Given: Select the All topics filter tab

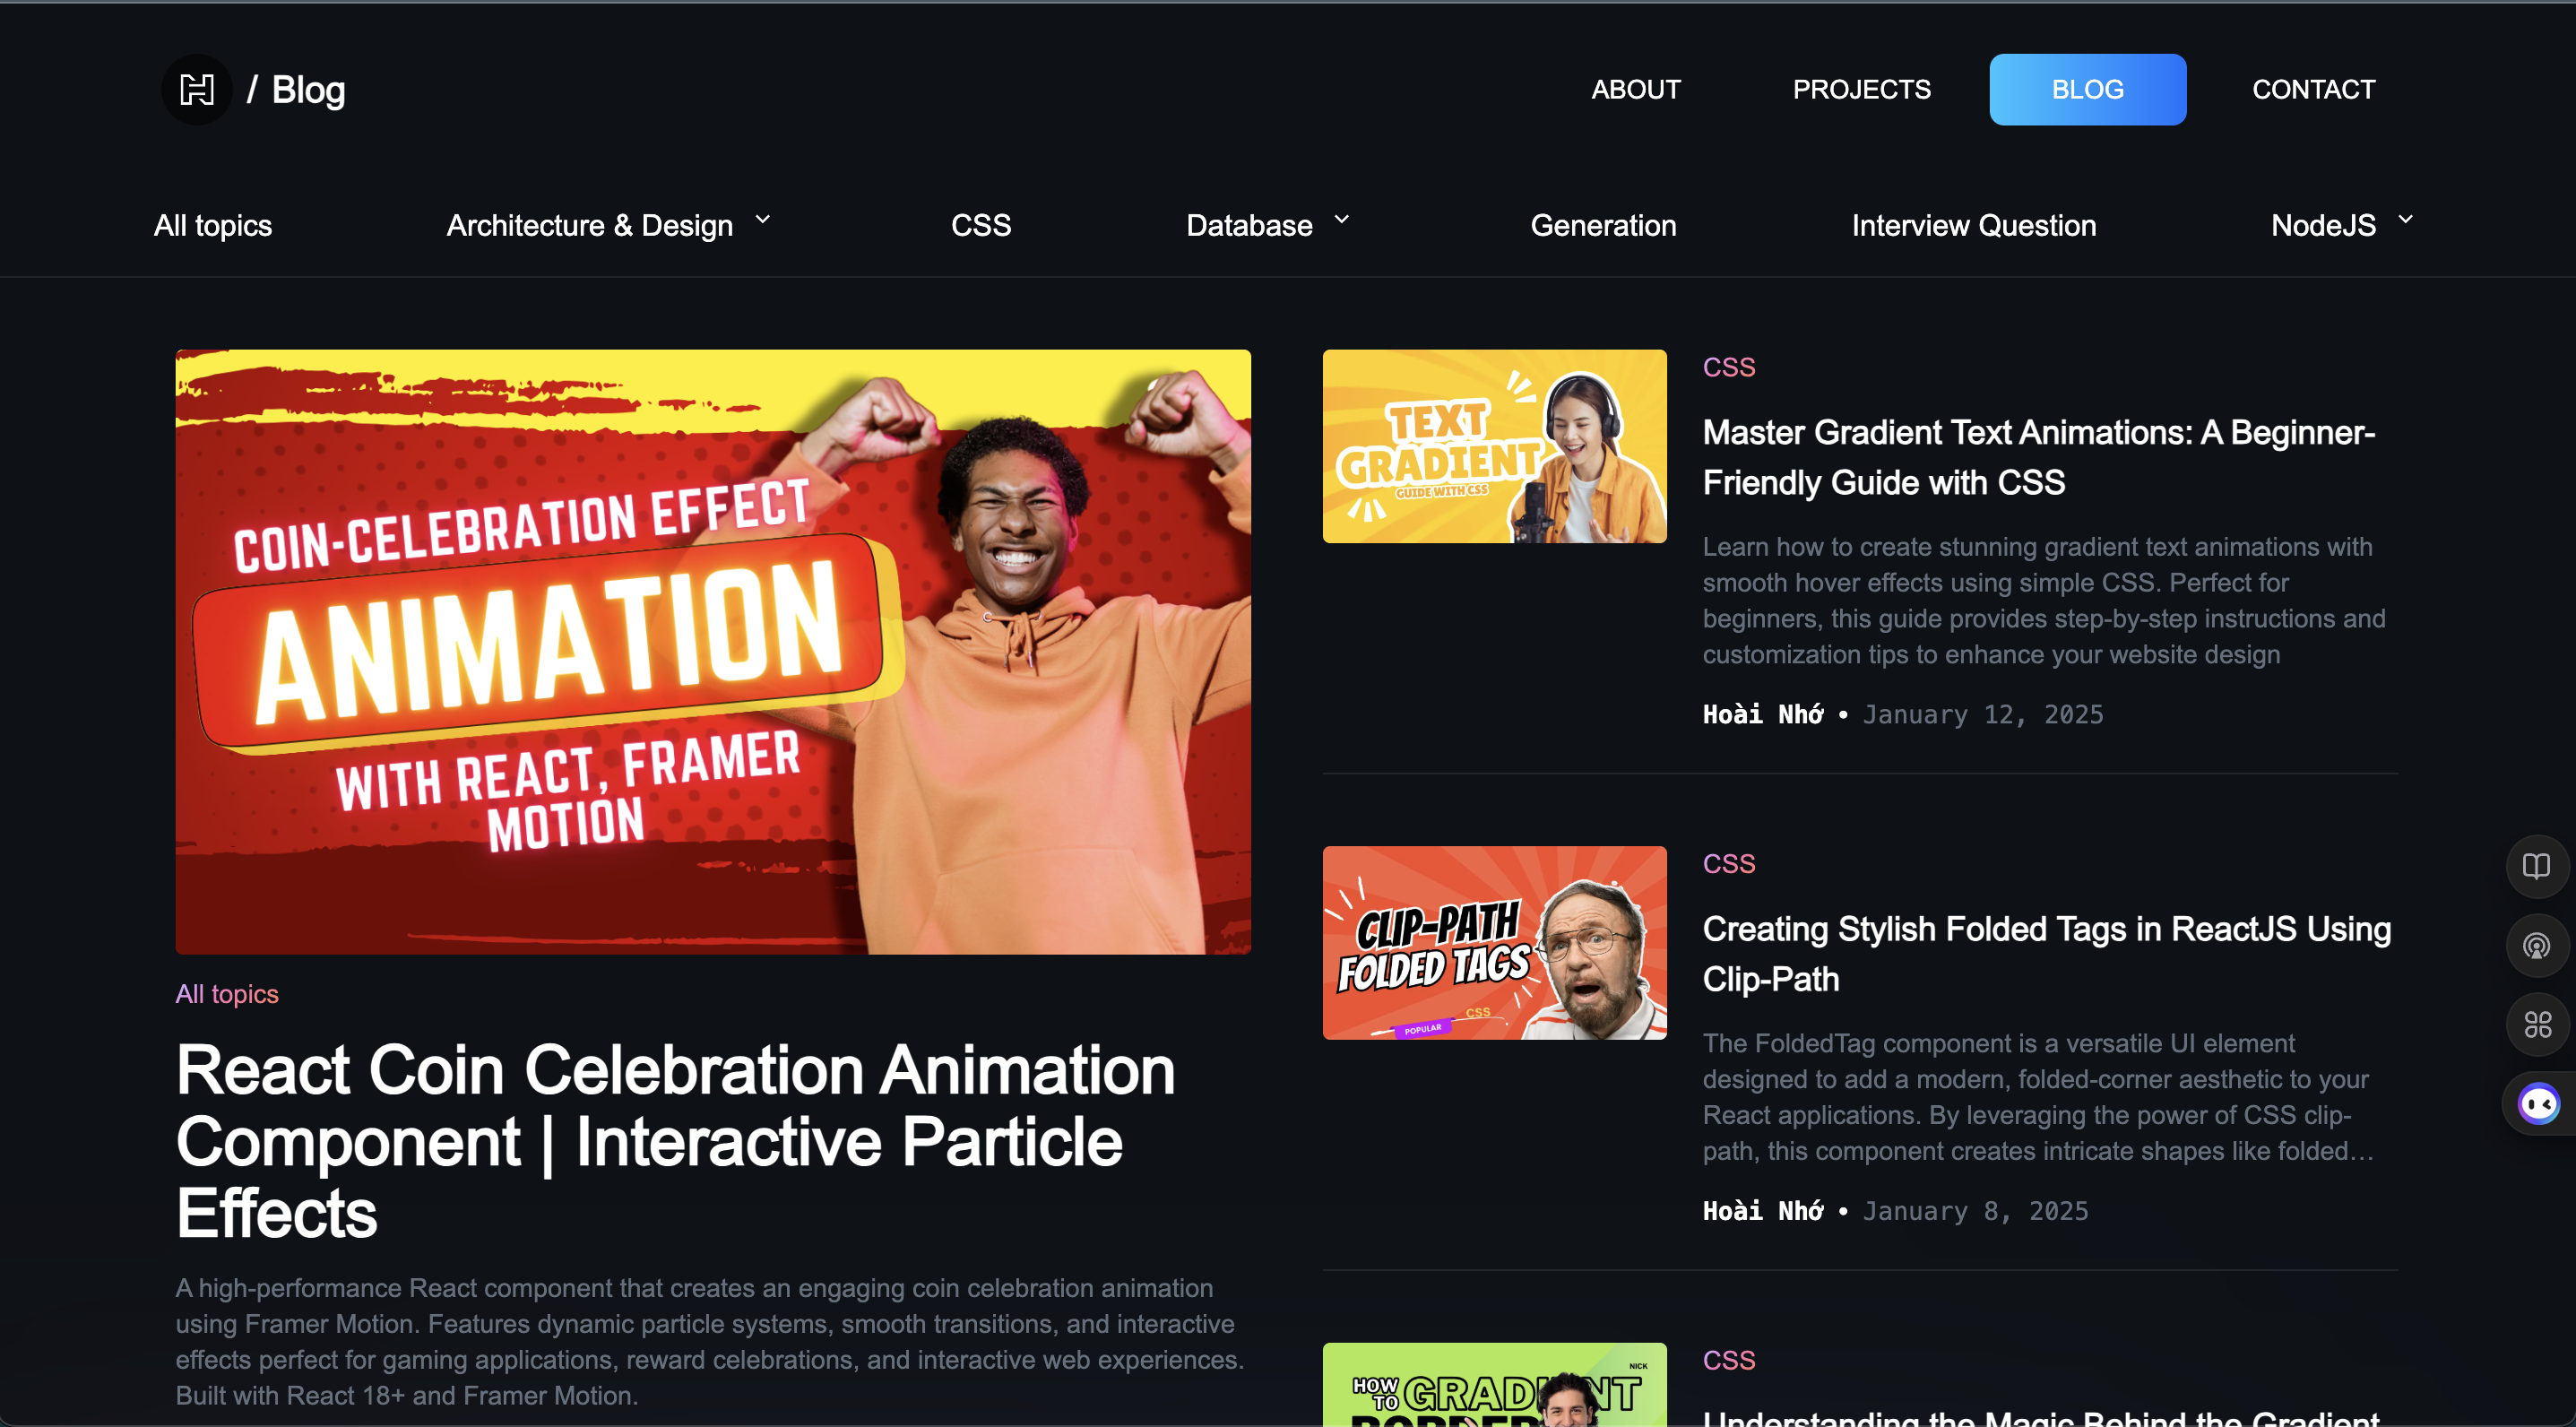Looking at the screenshot, I should coord(213,226).
